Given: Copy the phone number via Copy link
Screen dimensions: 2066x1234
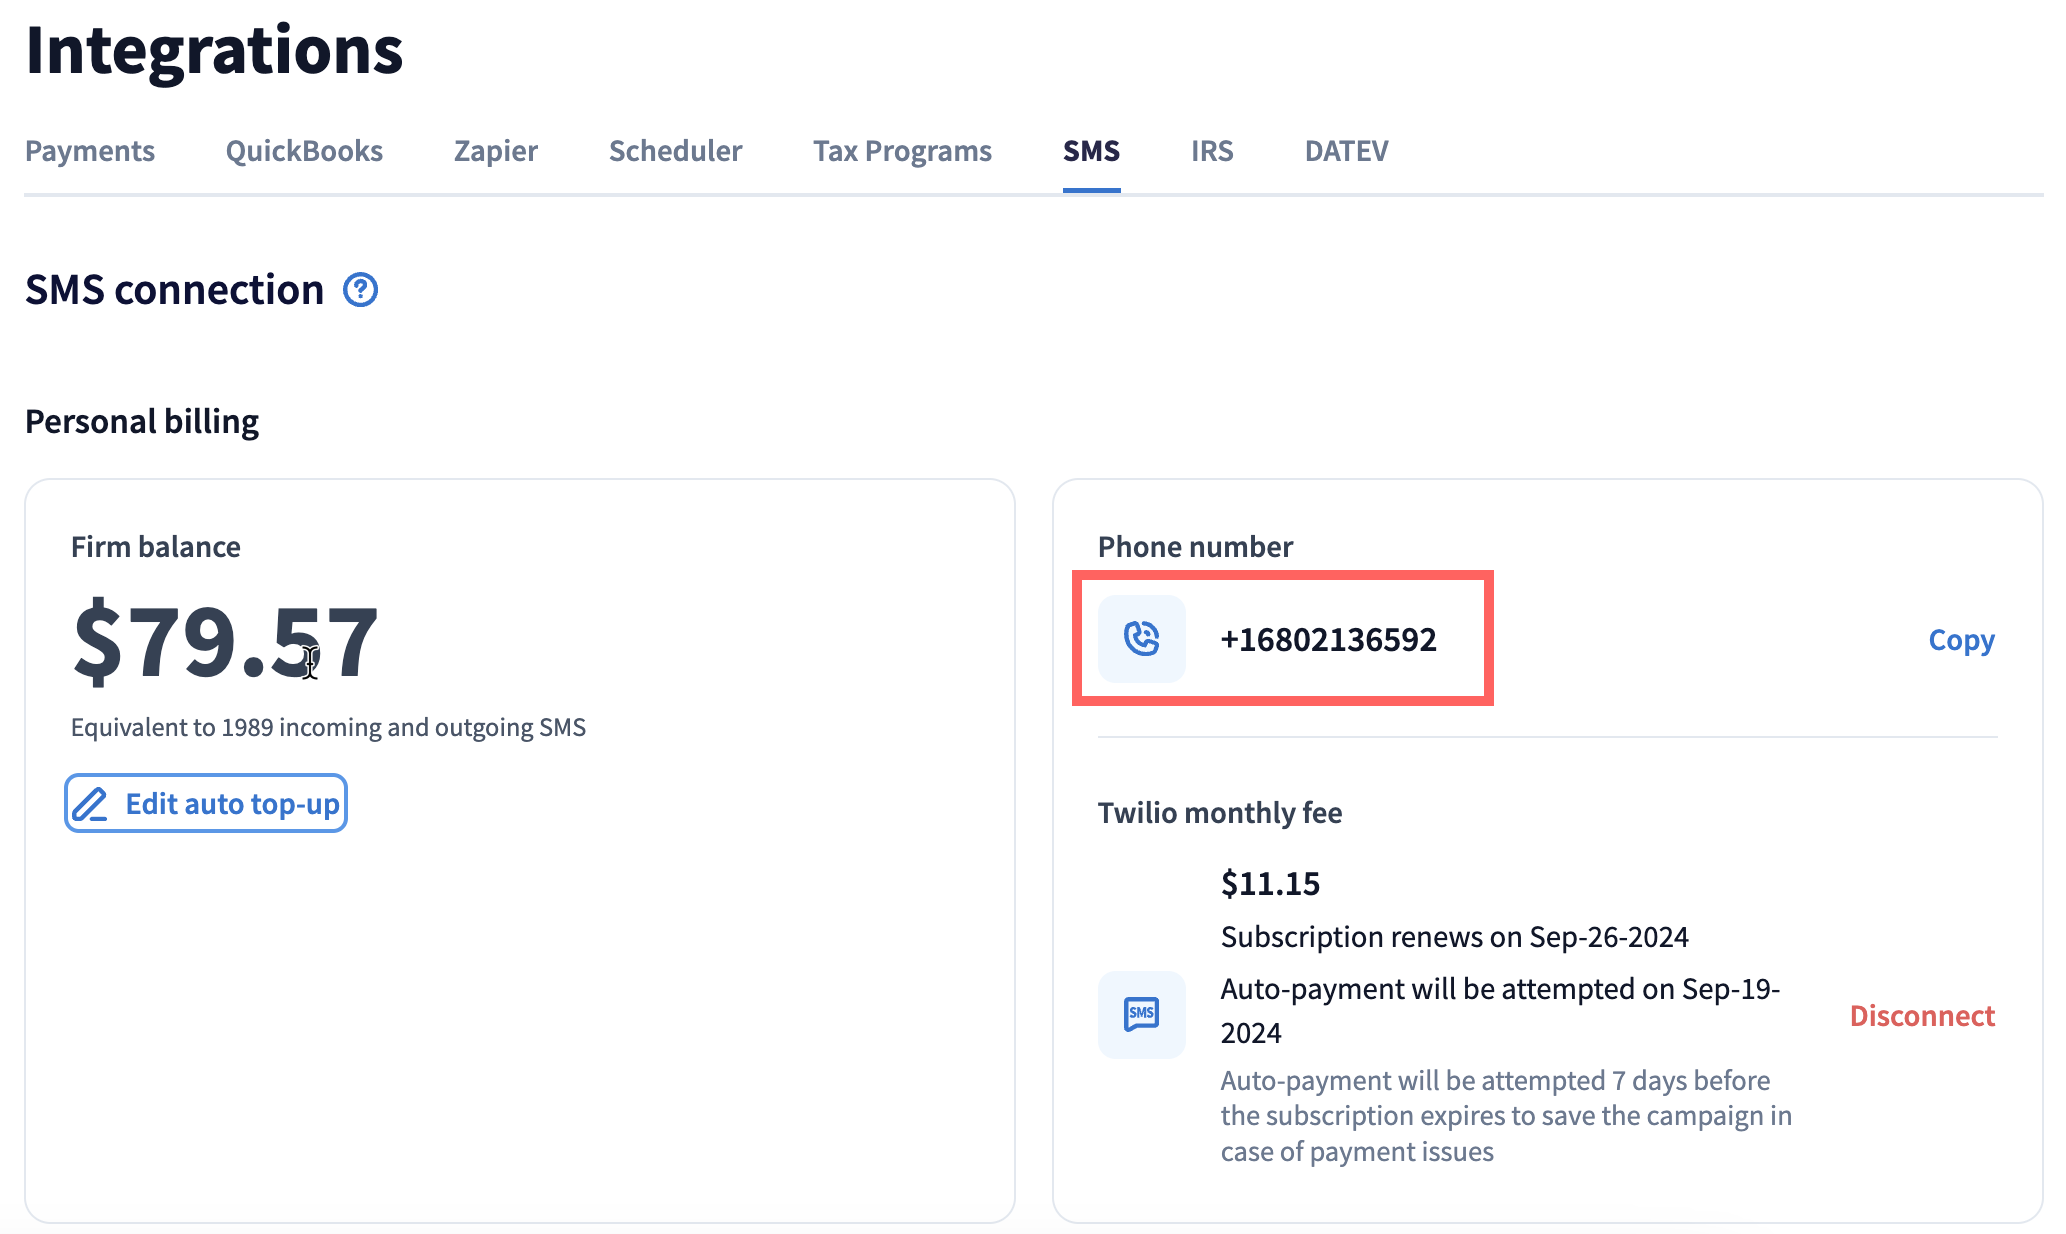Looking at the screenshot, I should click(1961, 640).
